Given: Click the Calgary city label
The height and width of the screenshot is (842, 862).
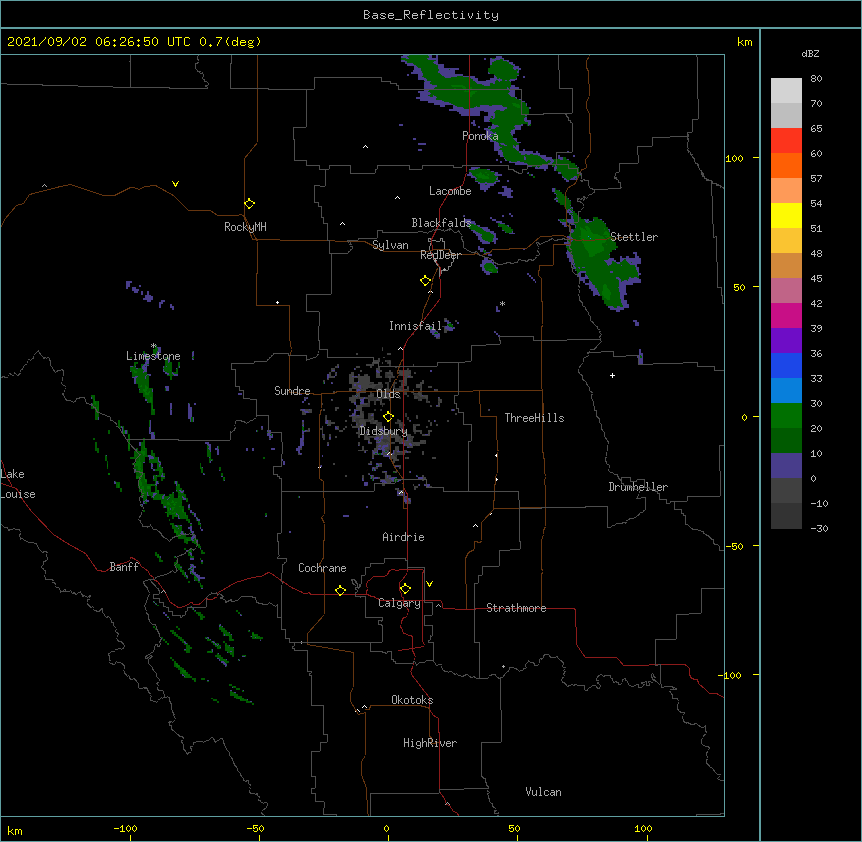Looking at the screenshot, I should [x=399, y=603].
